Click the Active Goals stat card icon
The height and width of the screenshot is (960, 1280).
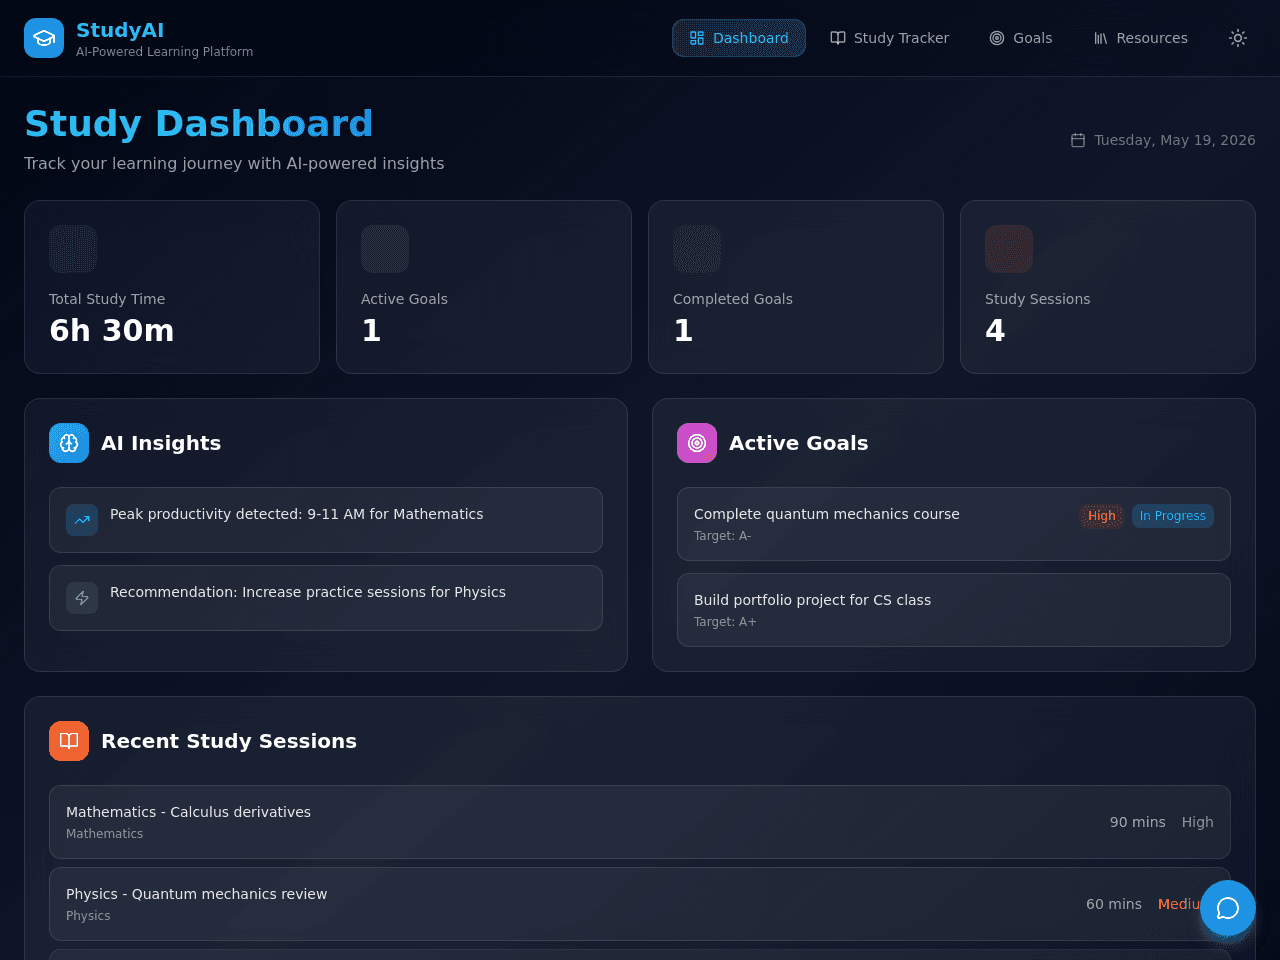pyautogui.click(x=385, y=249)
